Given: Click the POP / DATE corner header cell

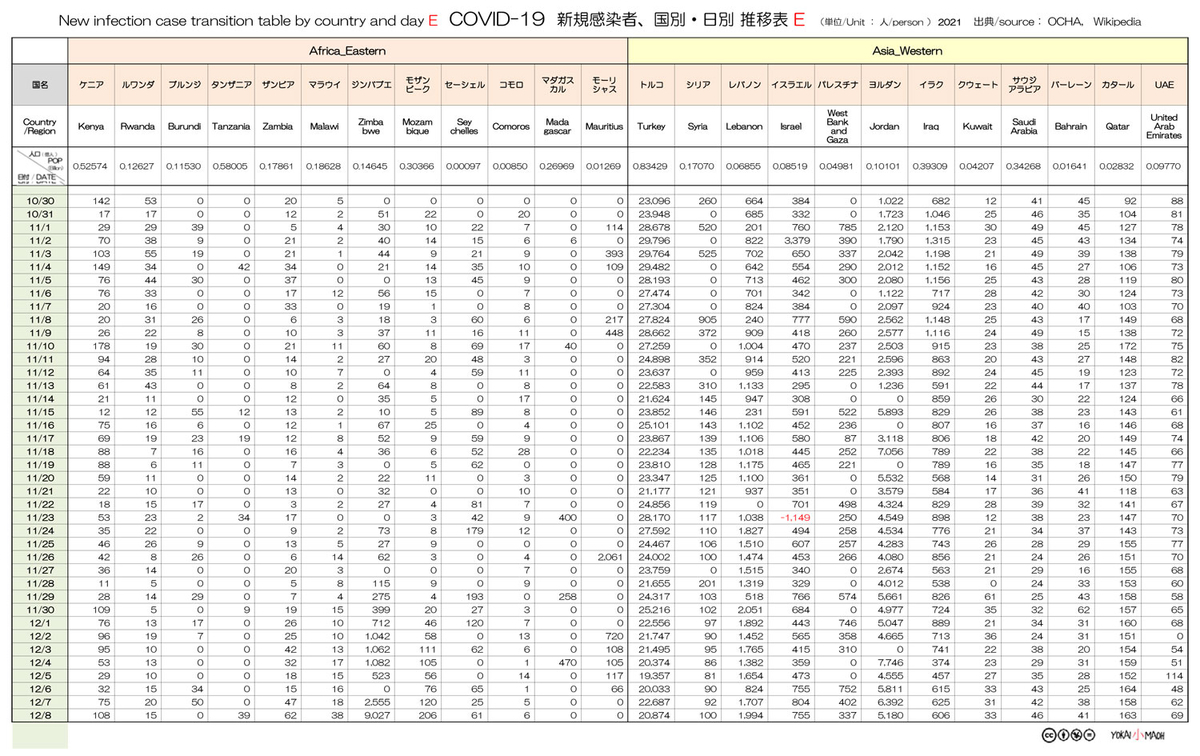Looking at the screenshot, I should 41,165.
